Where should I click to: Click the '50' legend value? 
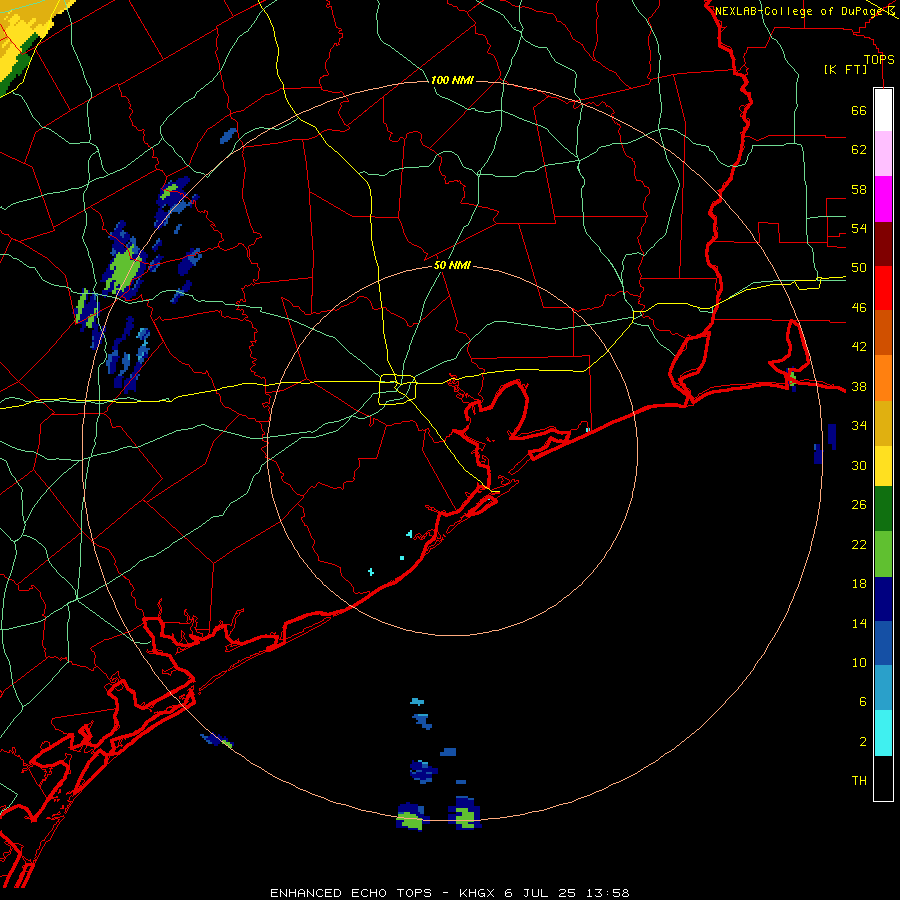[859, 268]
